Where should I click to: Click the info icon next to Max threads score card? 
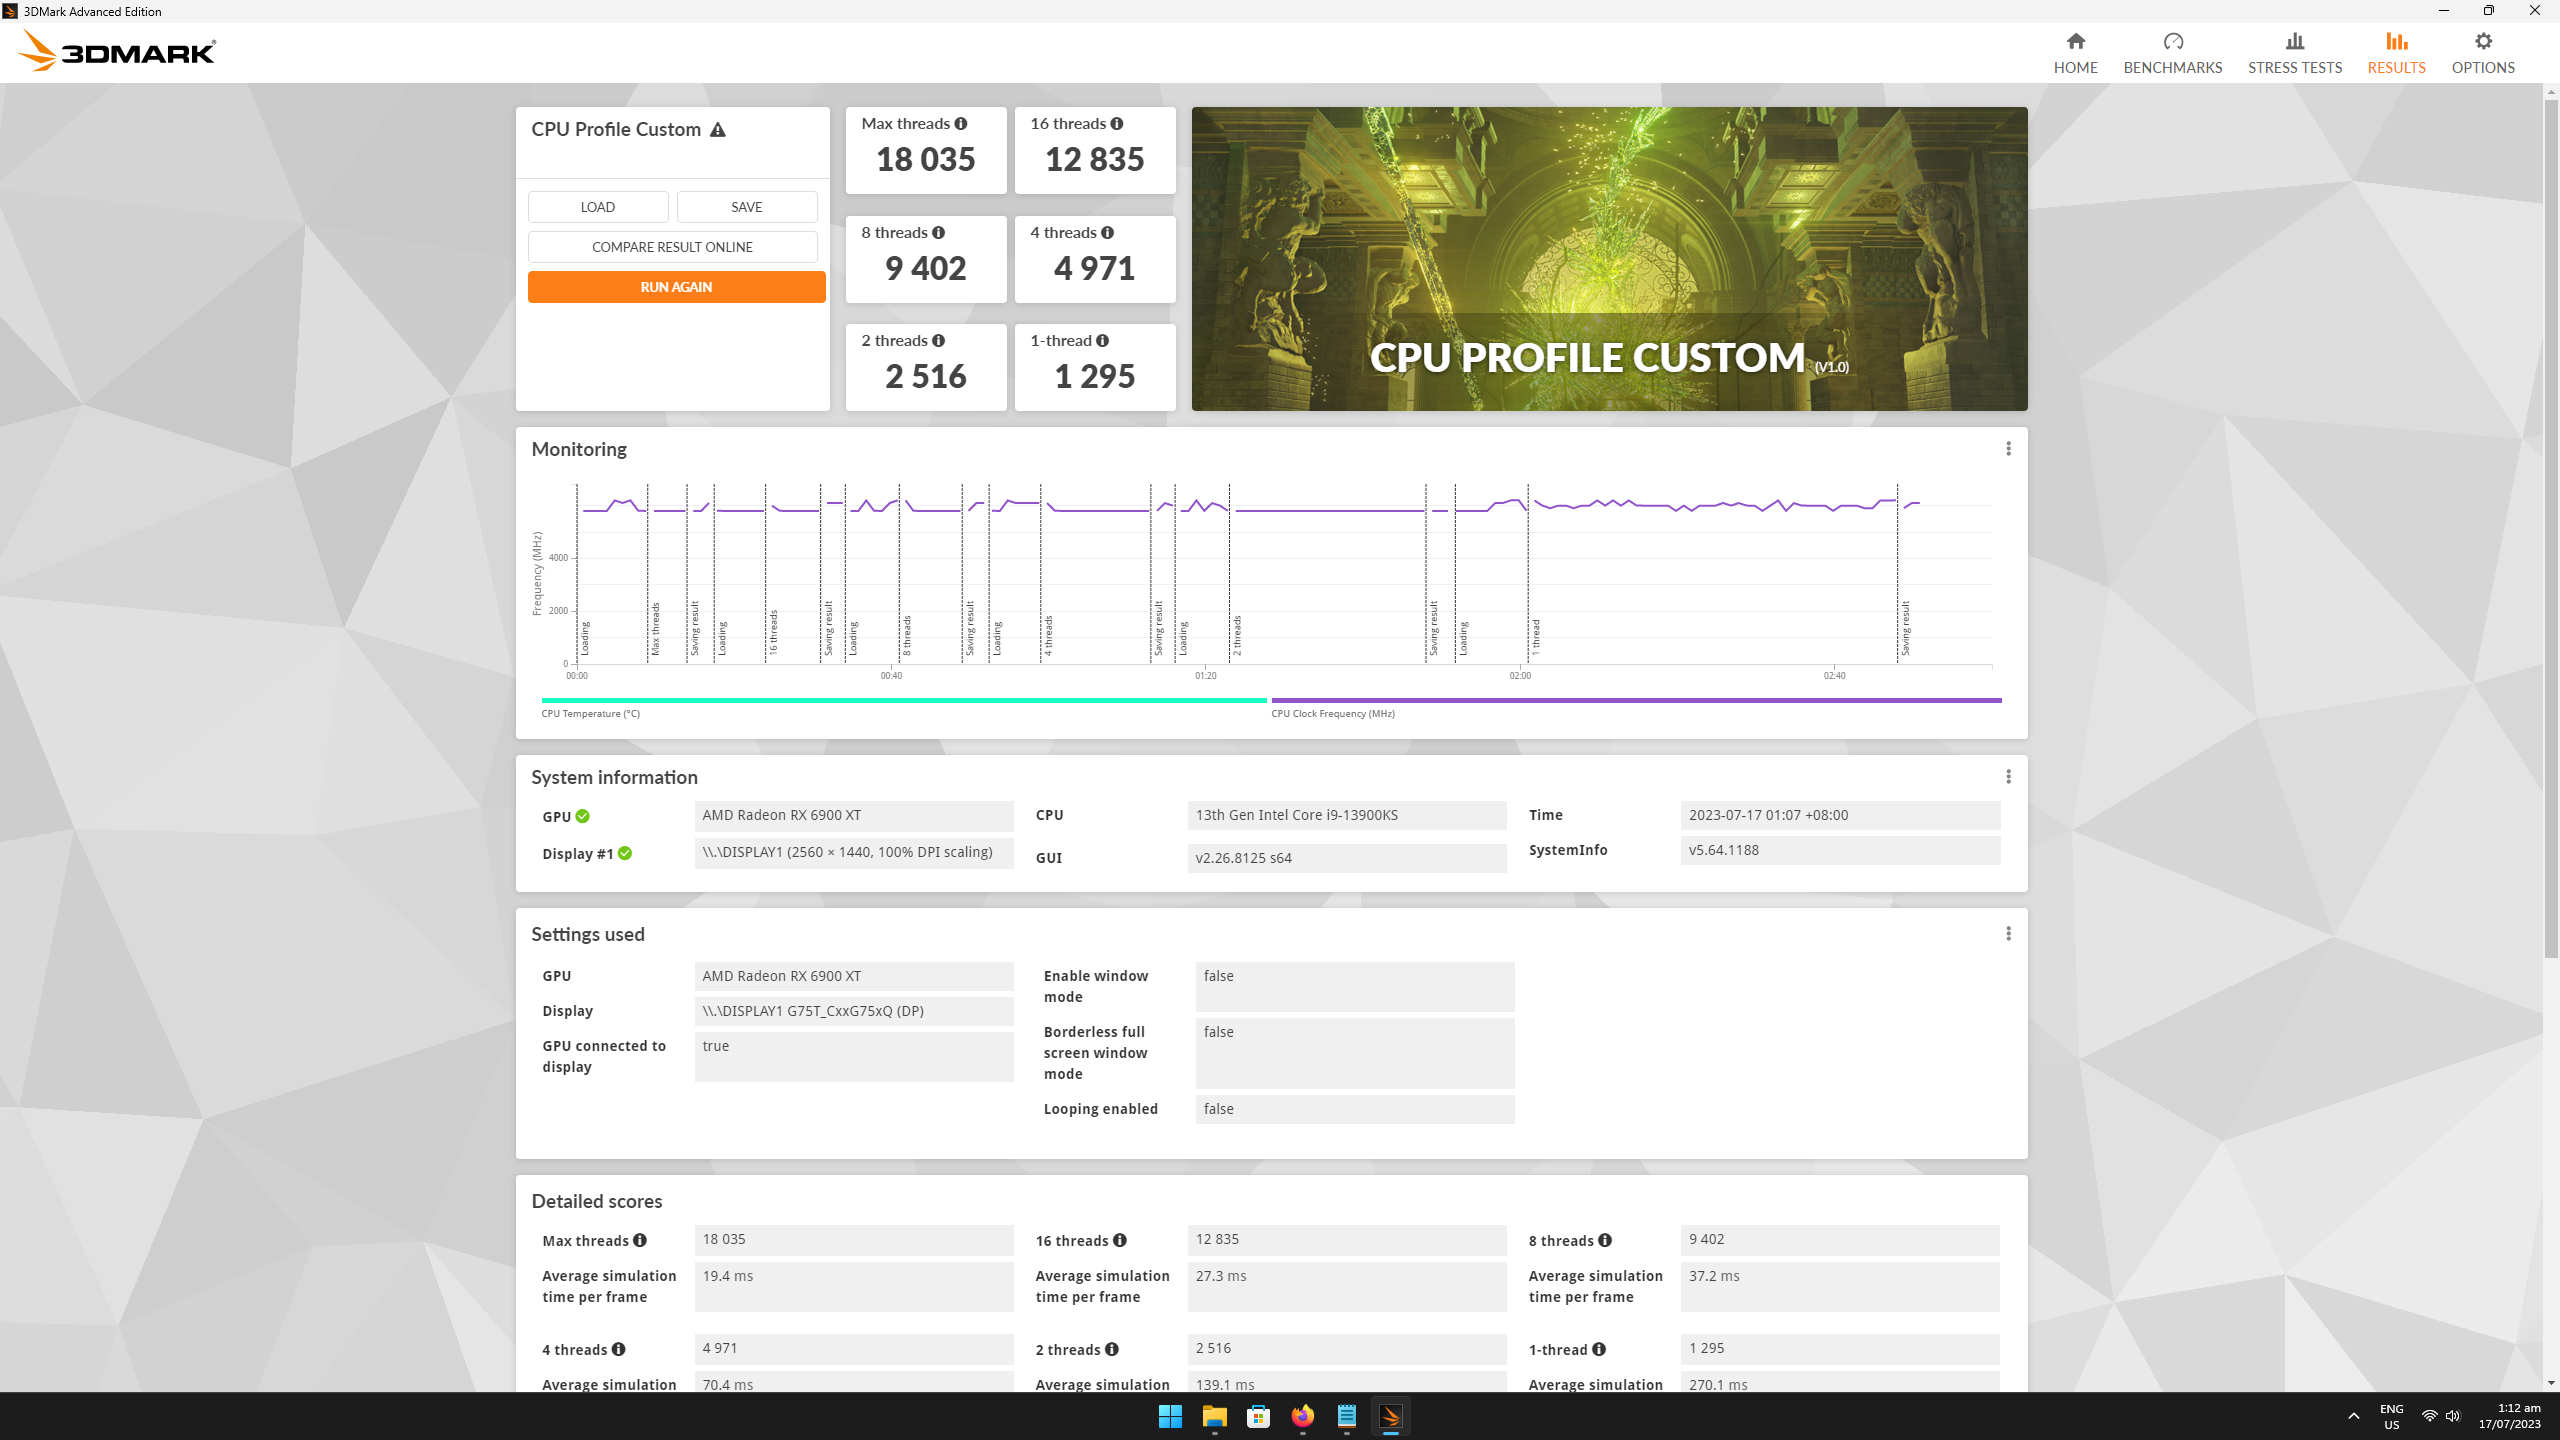961,124
